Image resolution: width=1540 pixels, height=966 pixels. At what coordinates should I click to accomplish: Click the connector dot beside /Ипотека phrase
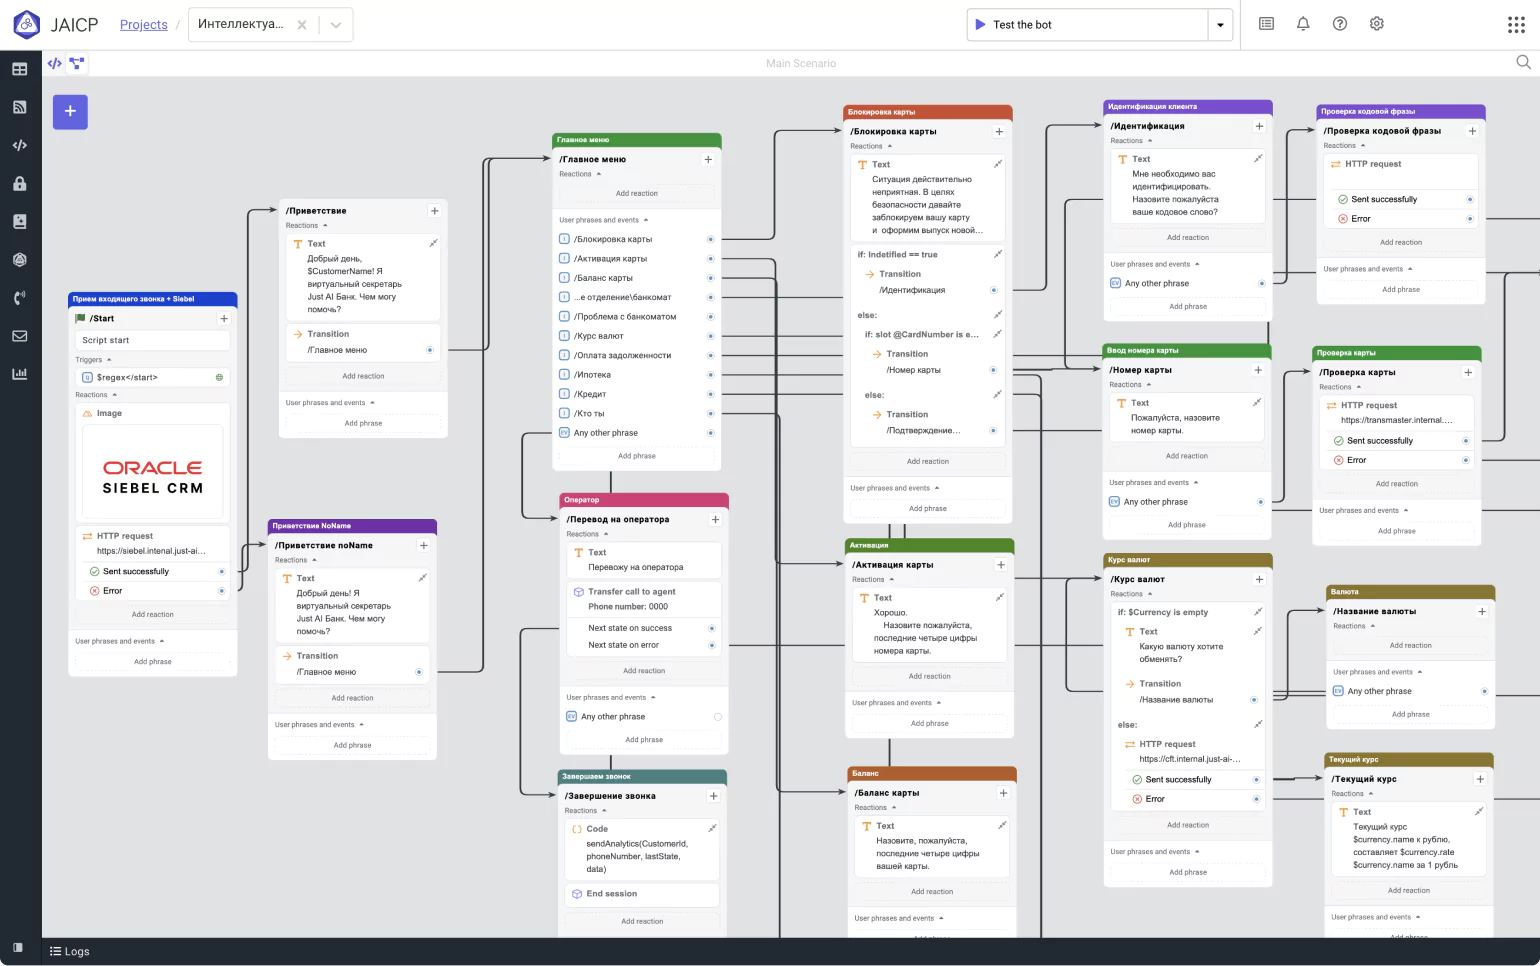pos(710,375)
